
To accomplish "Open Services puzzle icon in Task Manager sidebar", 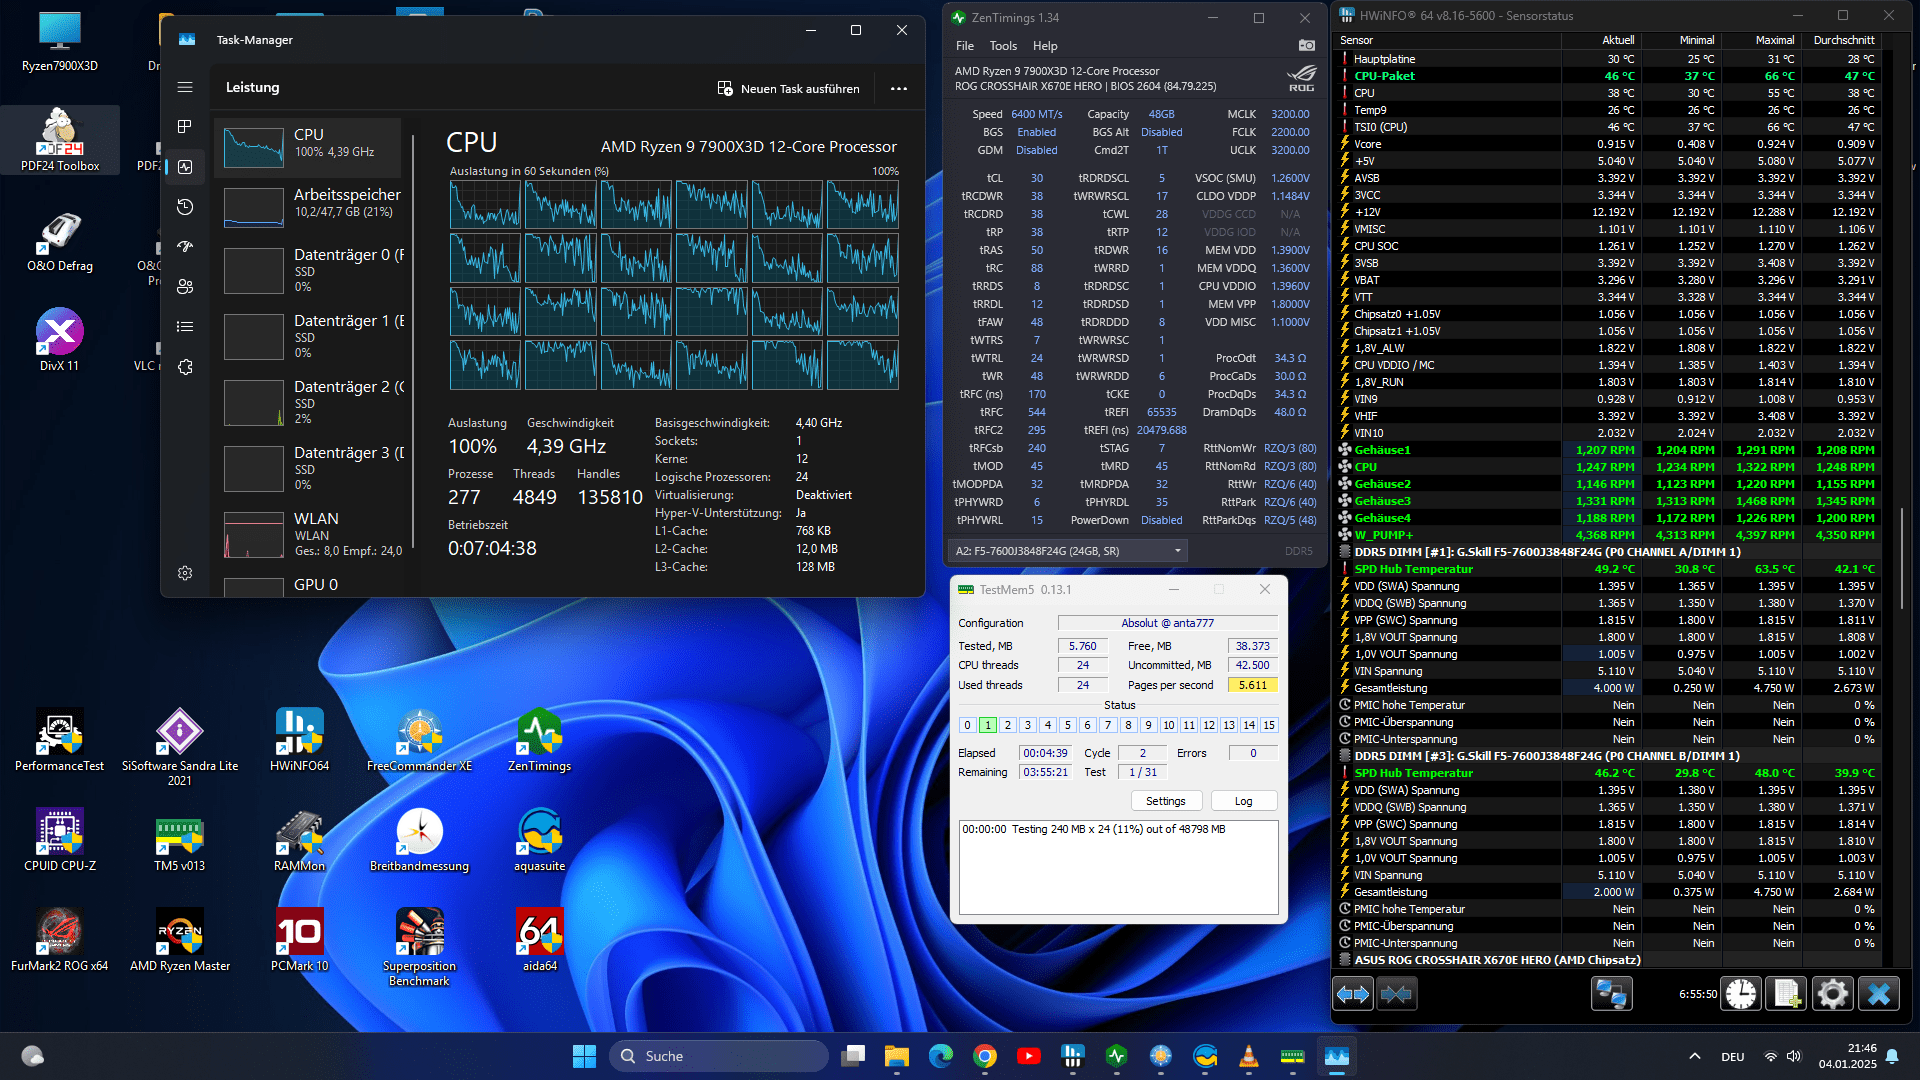I will [x=185, y=367].
